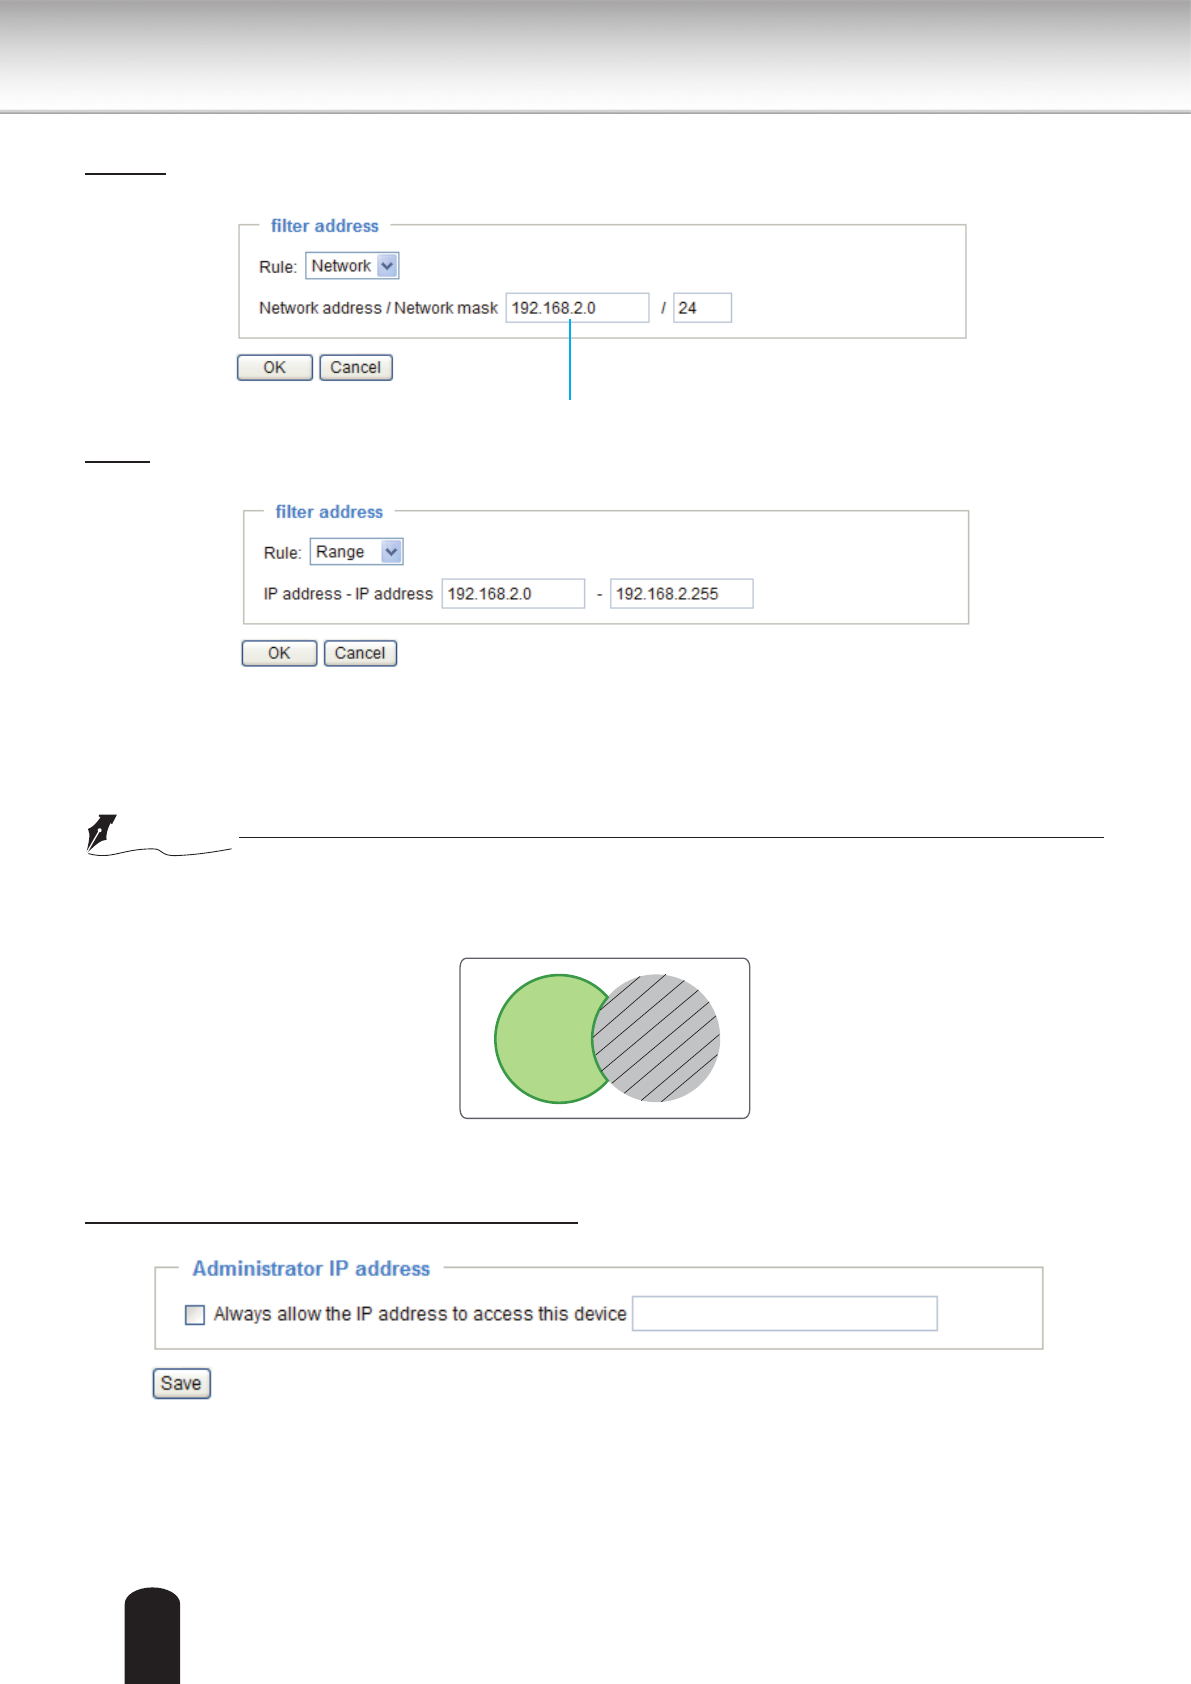Click the black page tab at bottom left
This screenshot has height=1684, width=1191.
pyautogui.click(x=152, y=1634)
